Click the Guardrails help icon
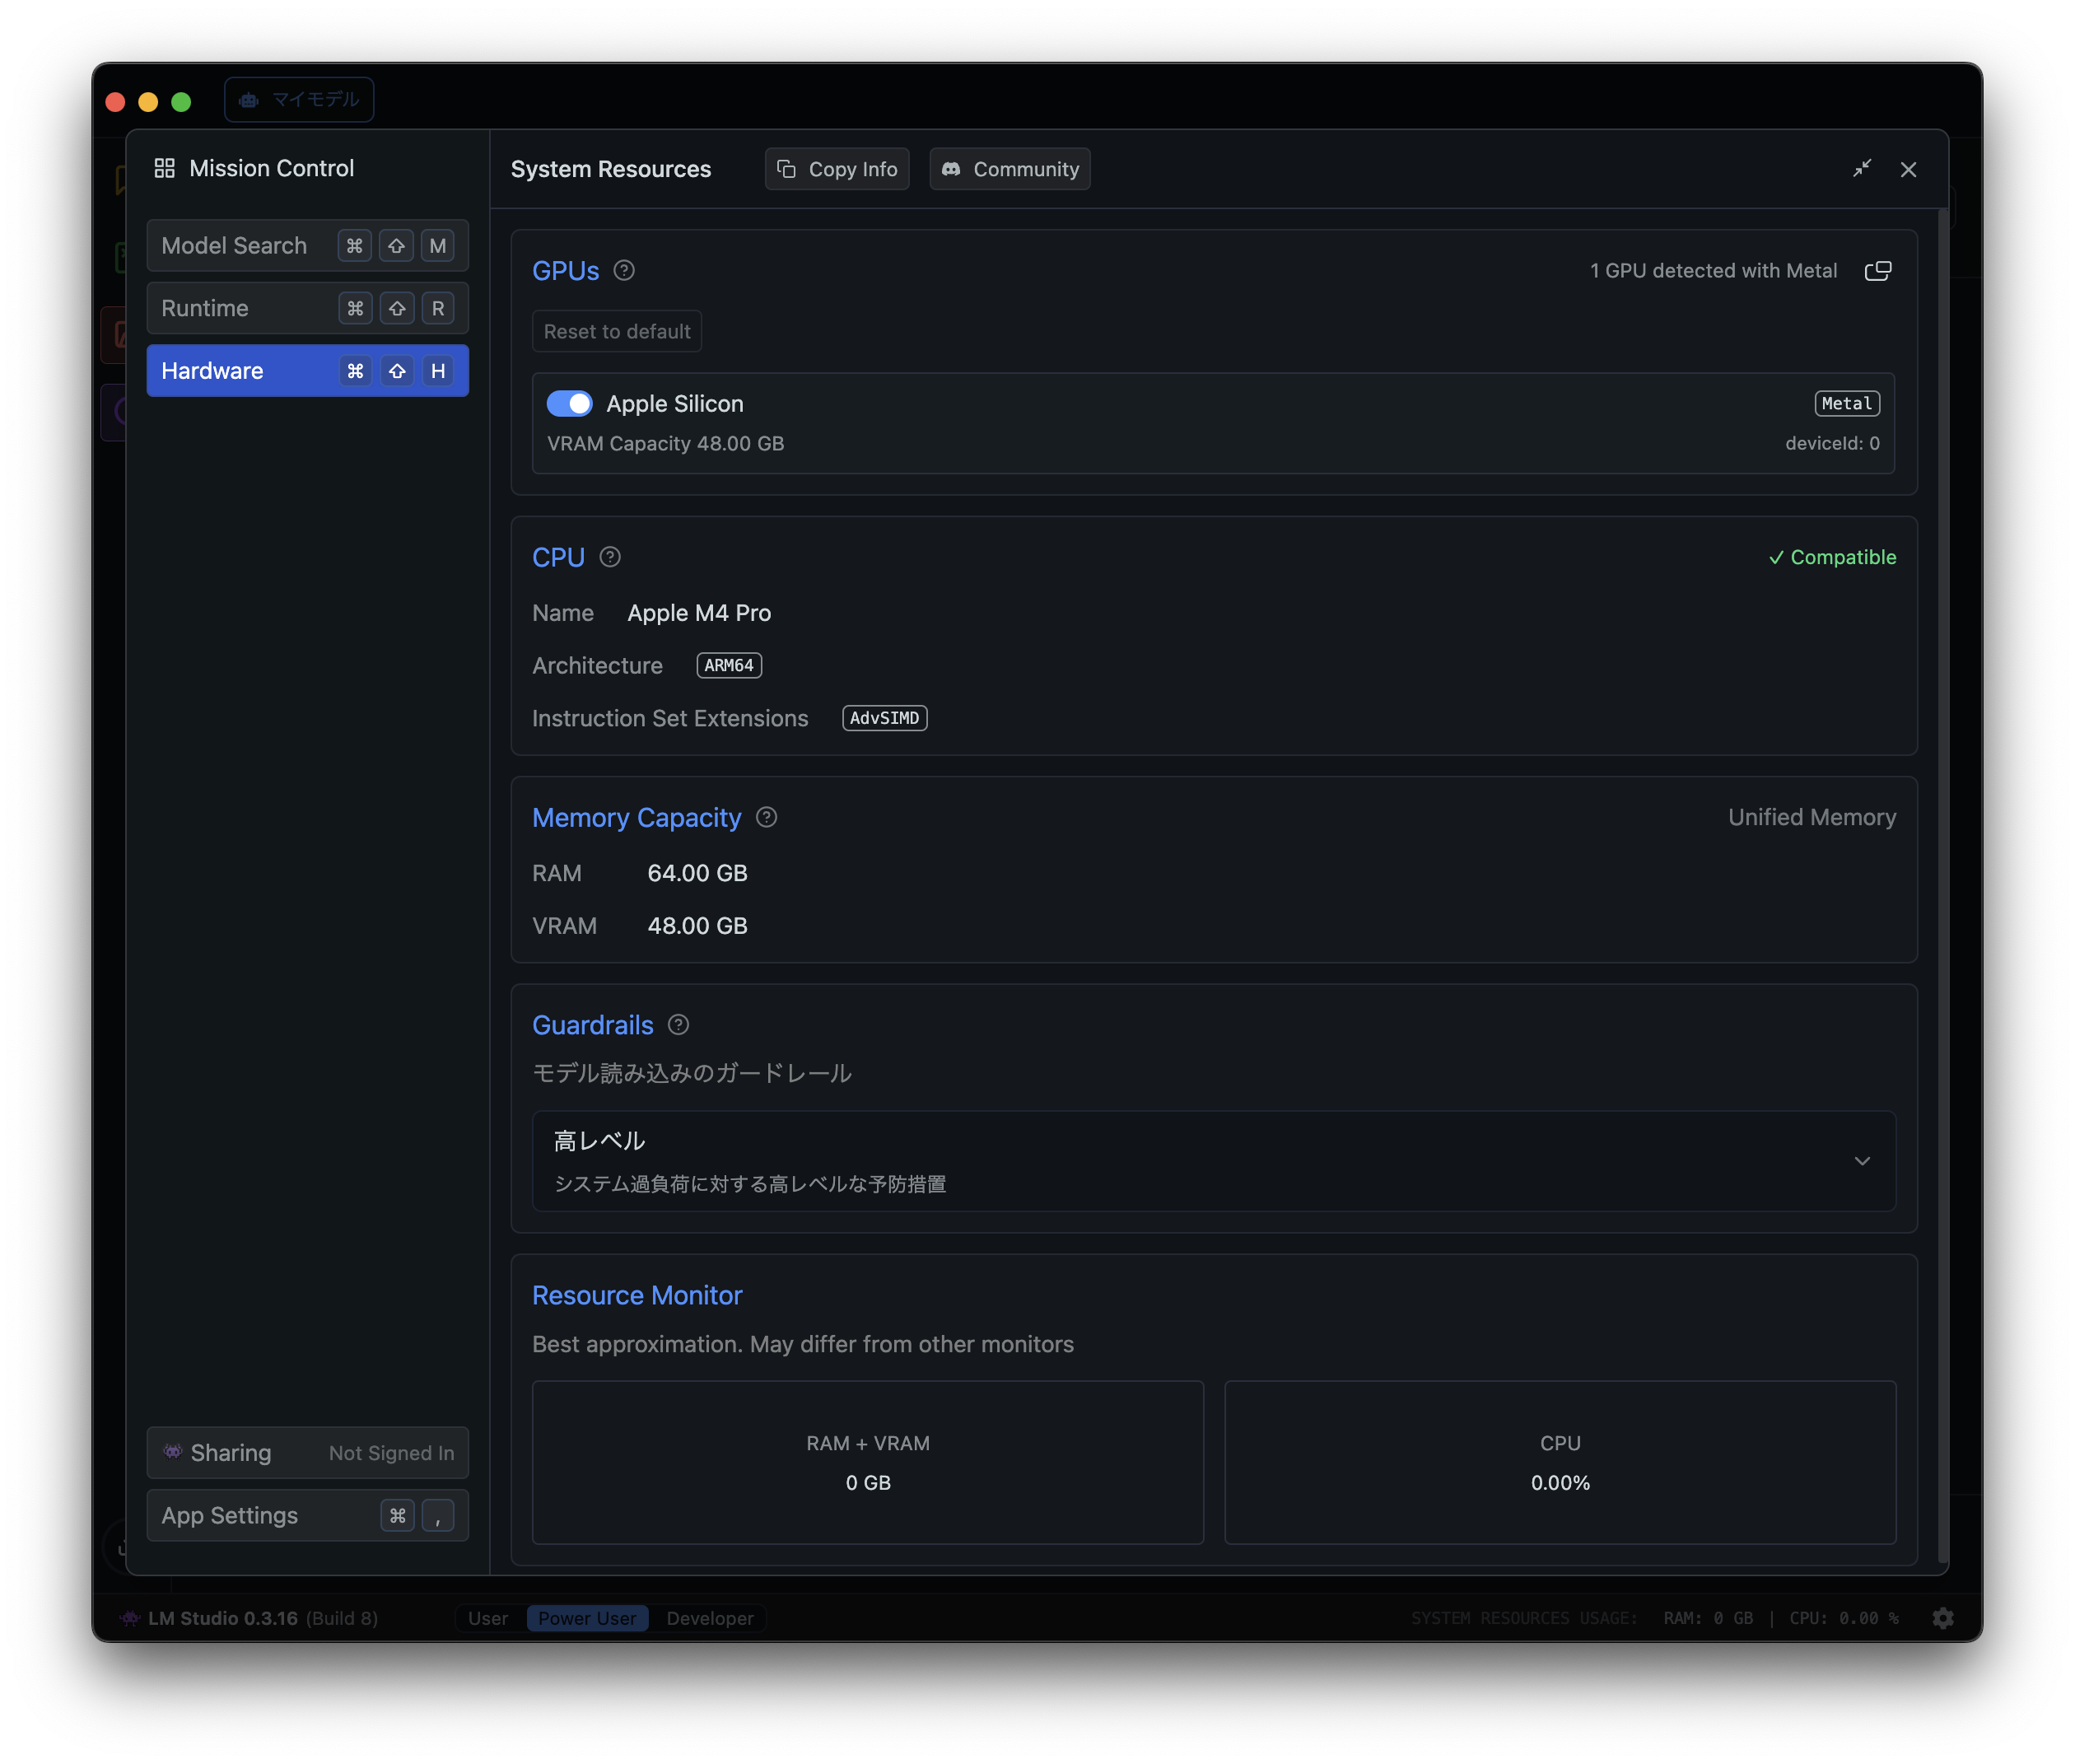 tap(678, 1024)
